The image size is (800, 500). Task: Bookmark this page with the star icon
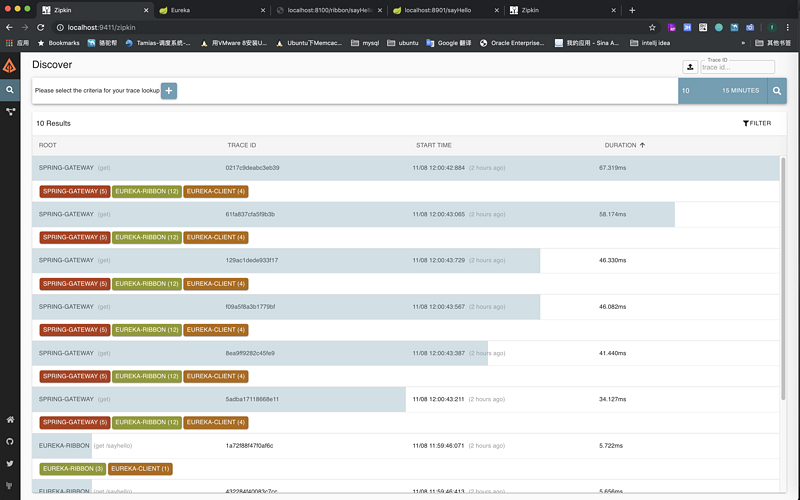tap(652, 28)
